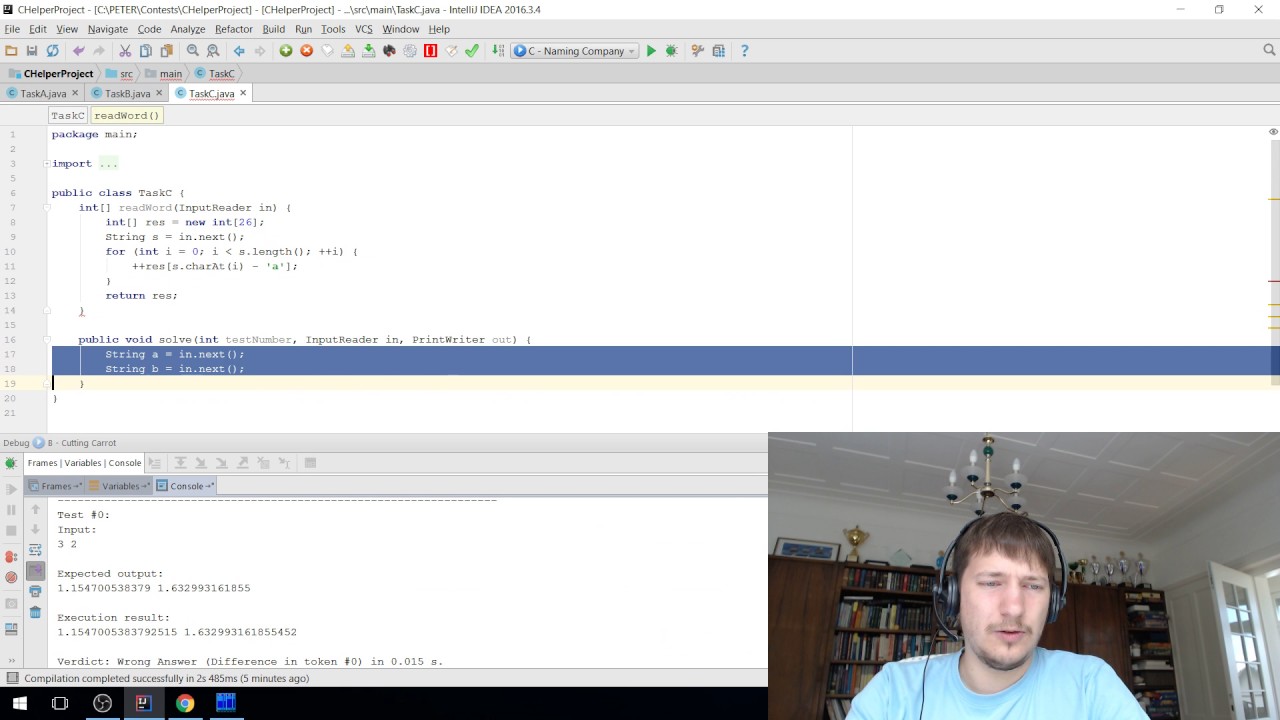Image resolution: width=1280 pixels, height=720 pixels.
Task: Open Search Everywhere magnifier at top right
Action: 1269,50
